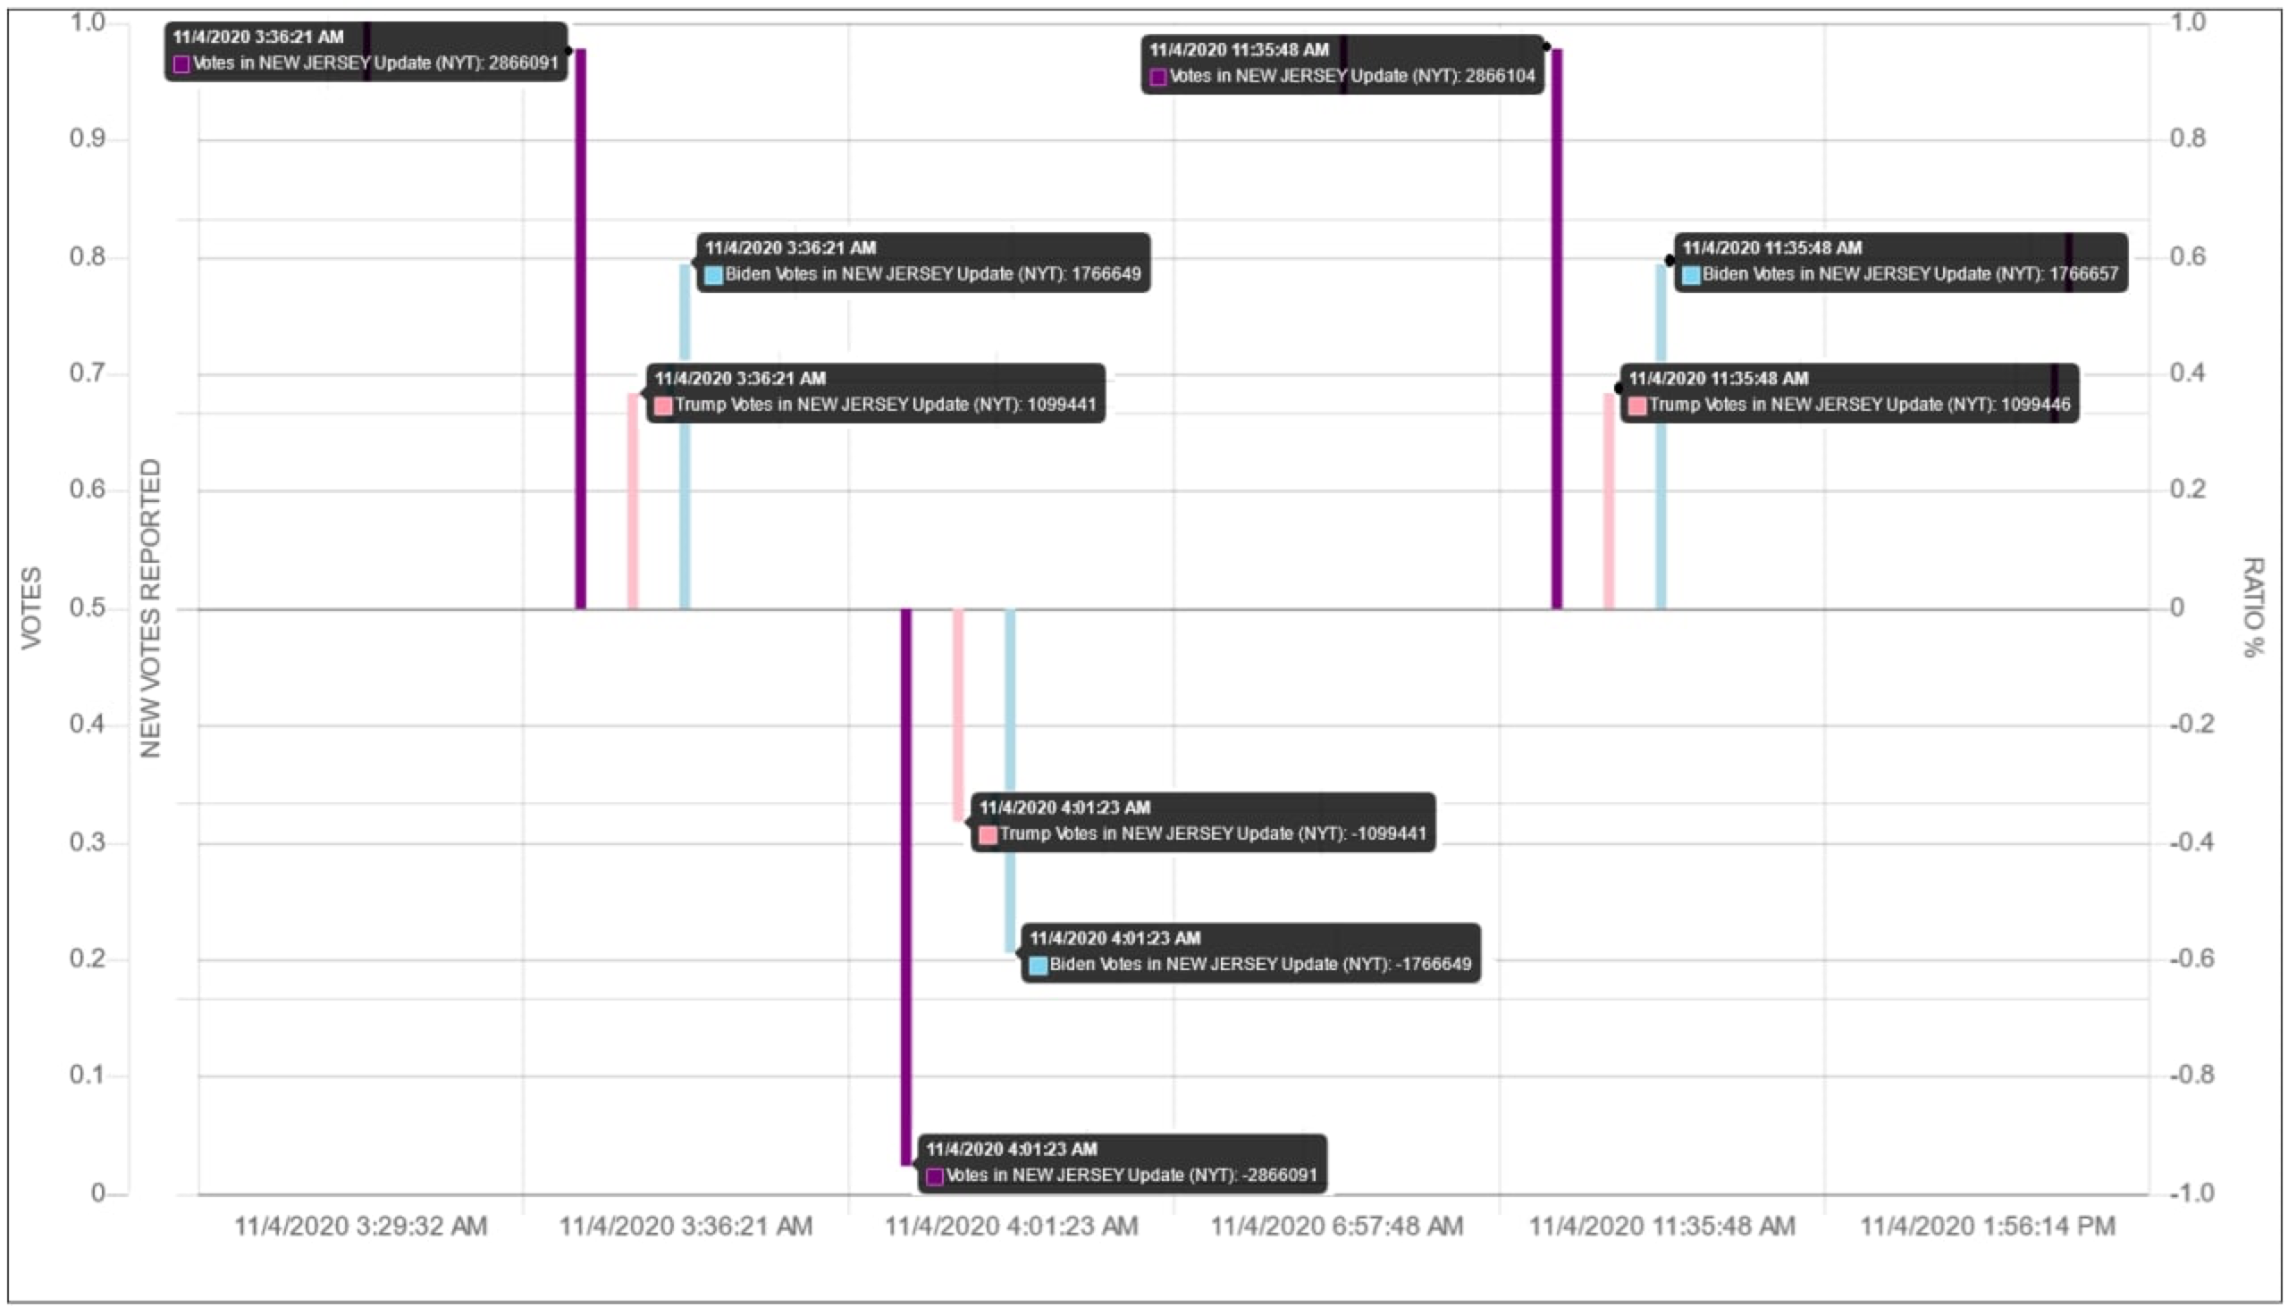Click the purple bar at 3:36:21 AM
Screen dimensions: 2286x1306
pos(580,330)
